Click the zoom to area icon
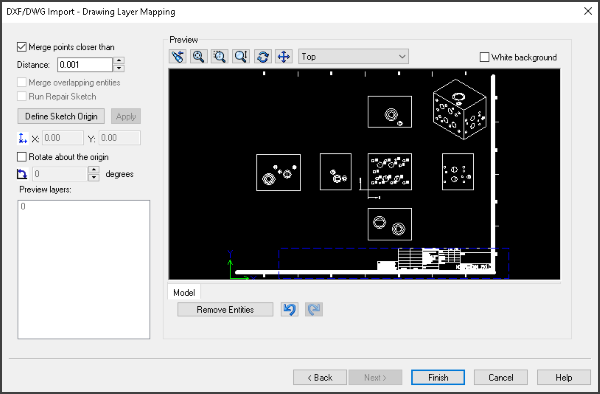This screenshot has width=600, height=394. pyautogui.click(x=220, y=57)
